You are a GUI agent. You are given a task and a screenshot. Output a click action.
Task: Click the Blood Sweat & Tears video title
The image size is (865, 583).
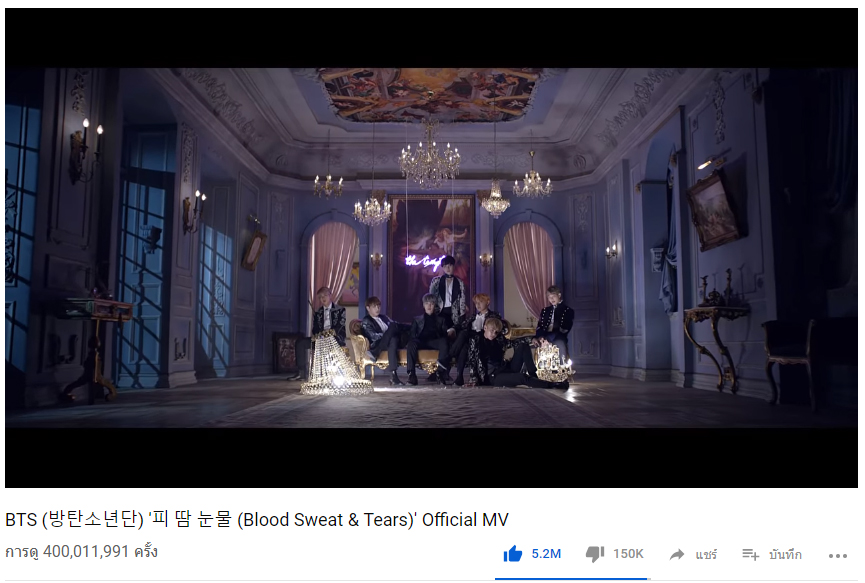(257, 520)
